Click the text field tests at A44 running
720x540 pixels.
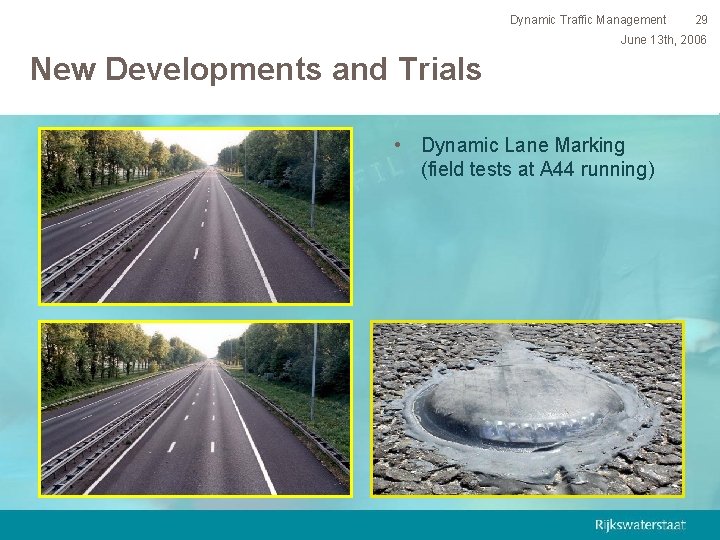(537, 169)
